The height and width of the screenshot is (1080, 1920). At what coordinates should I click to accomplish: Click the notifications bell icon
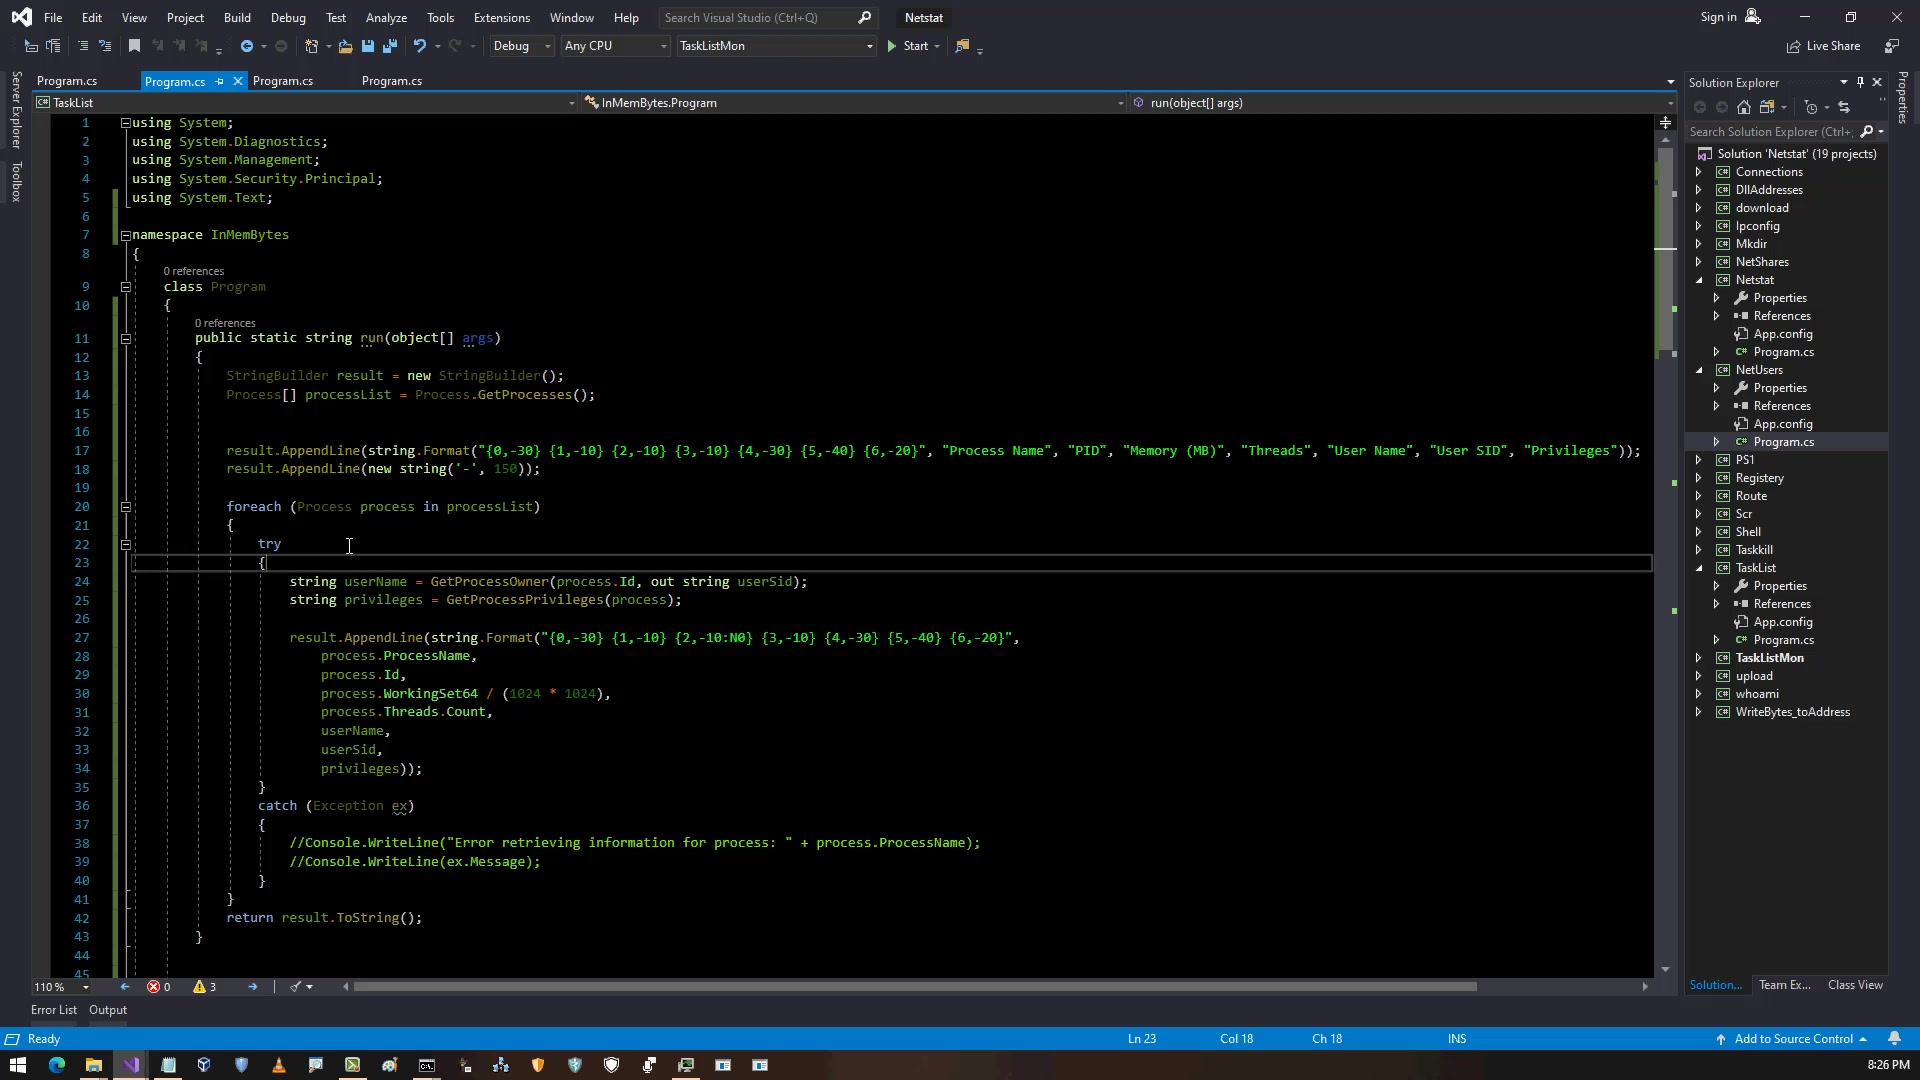pyautogui.click(x=1894, y=1038)
